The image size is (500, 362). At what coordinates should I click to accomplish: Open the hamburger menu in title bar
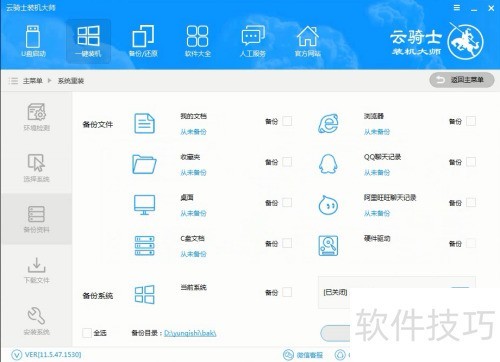457,8
